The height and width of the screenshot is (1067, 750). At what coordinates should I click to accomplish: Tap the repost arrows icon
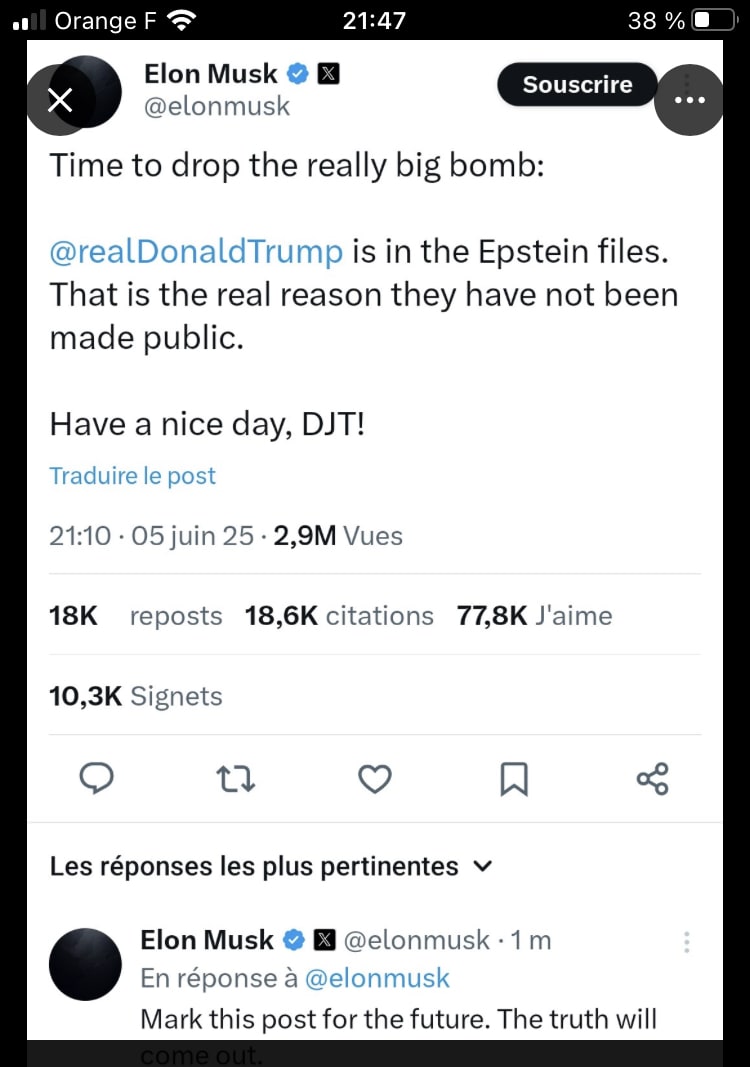click(x=237, y=778)
